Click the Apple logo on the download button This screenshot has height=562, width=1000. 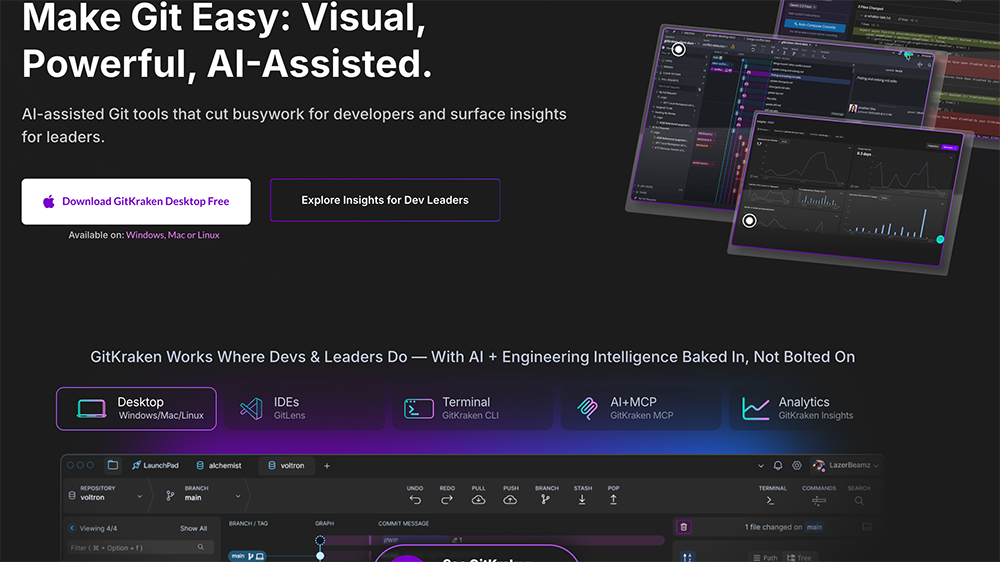(x=48, y=202)
